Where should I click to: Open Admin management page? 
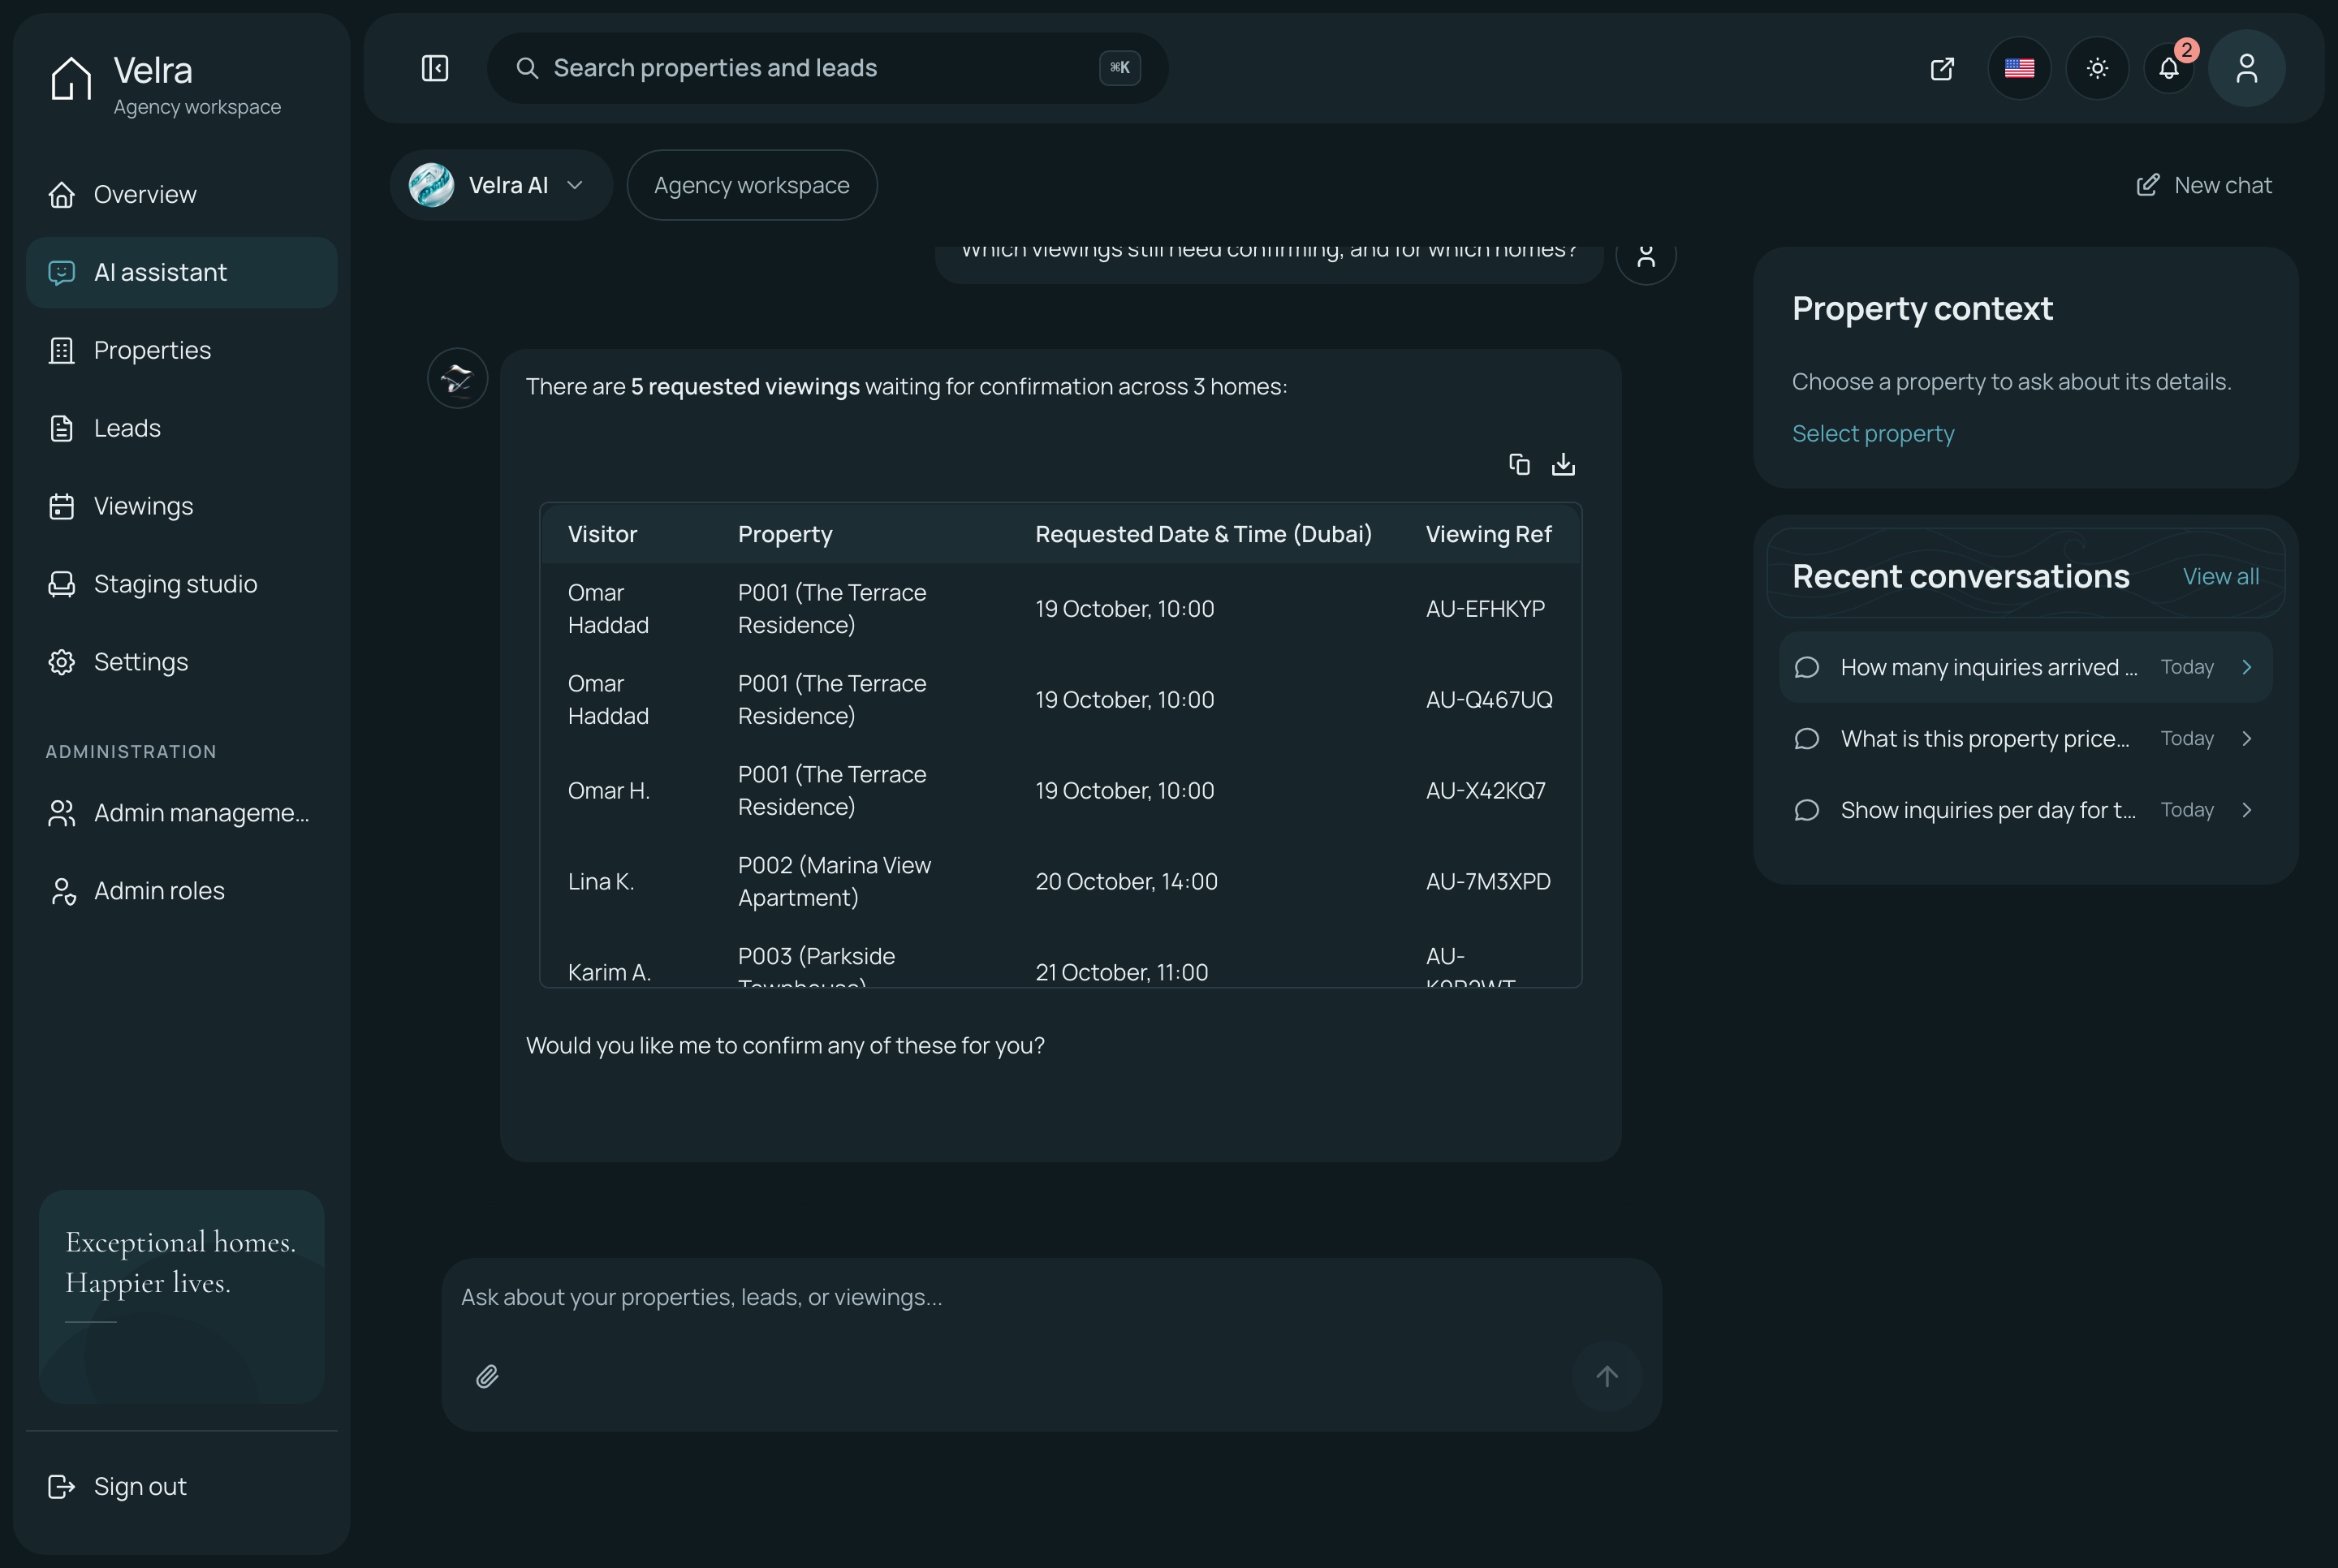(181, 813)
